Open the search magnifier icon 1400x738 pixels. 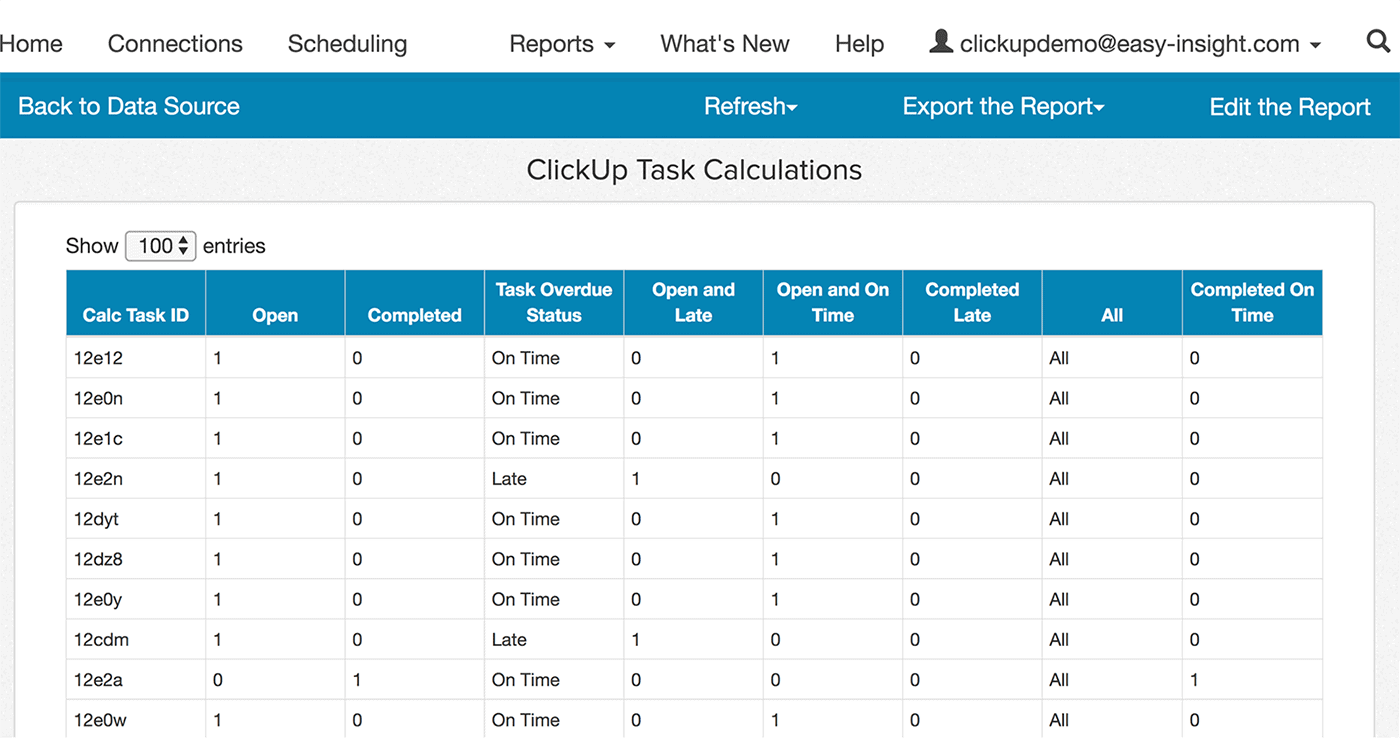point(1378,42)
